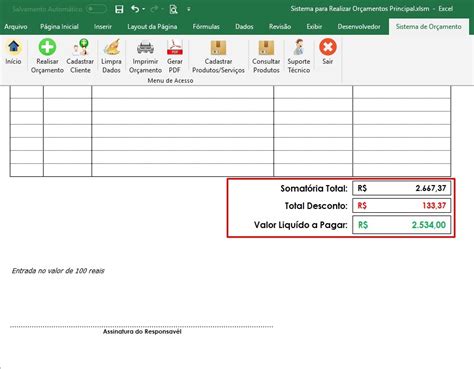Open the Layout da Página tab
The height and width of the screenshot is (369, 474).
coord(152,27)
